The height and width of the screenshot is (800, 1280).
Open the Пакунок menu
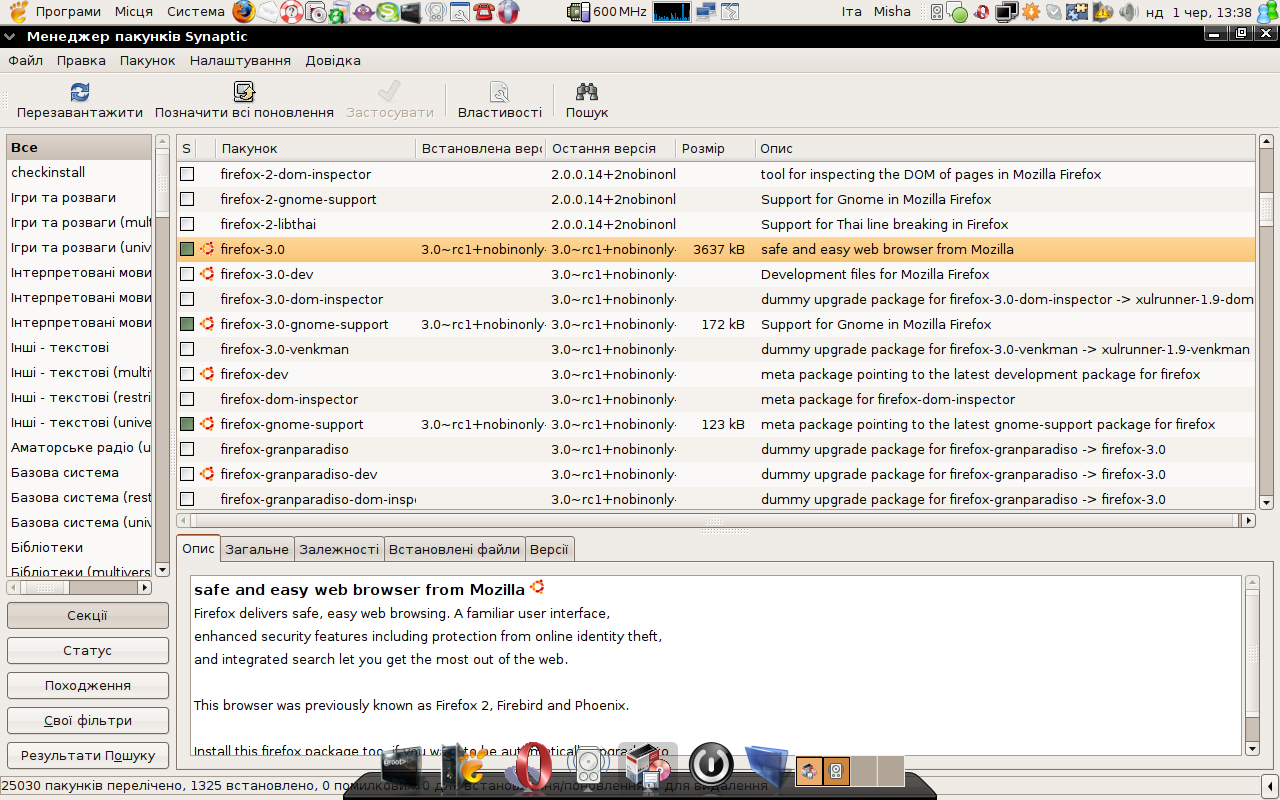point(147,61)
